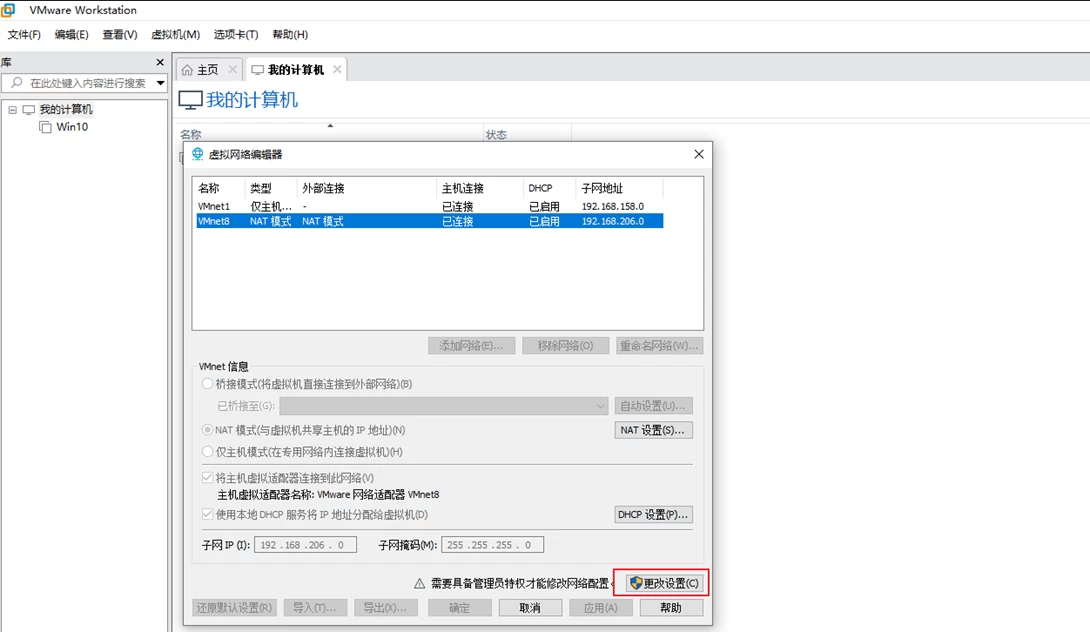Open the 编辑(E) menu
The image size is (1090, 632).
tap(71, 34)
